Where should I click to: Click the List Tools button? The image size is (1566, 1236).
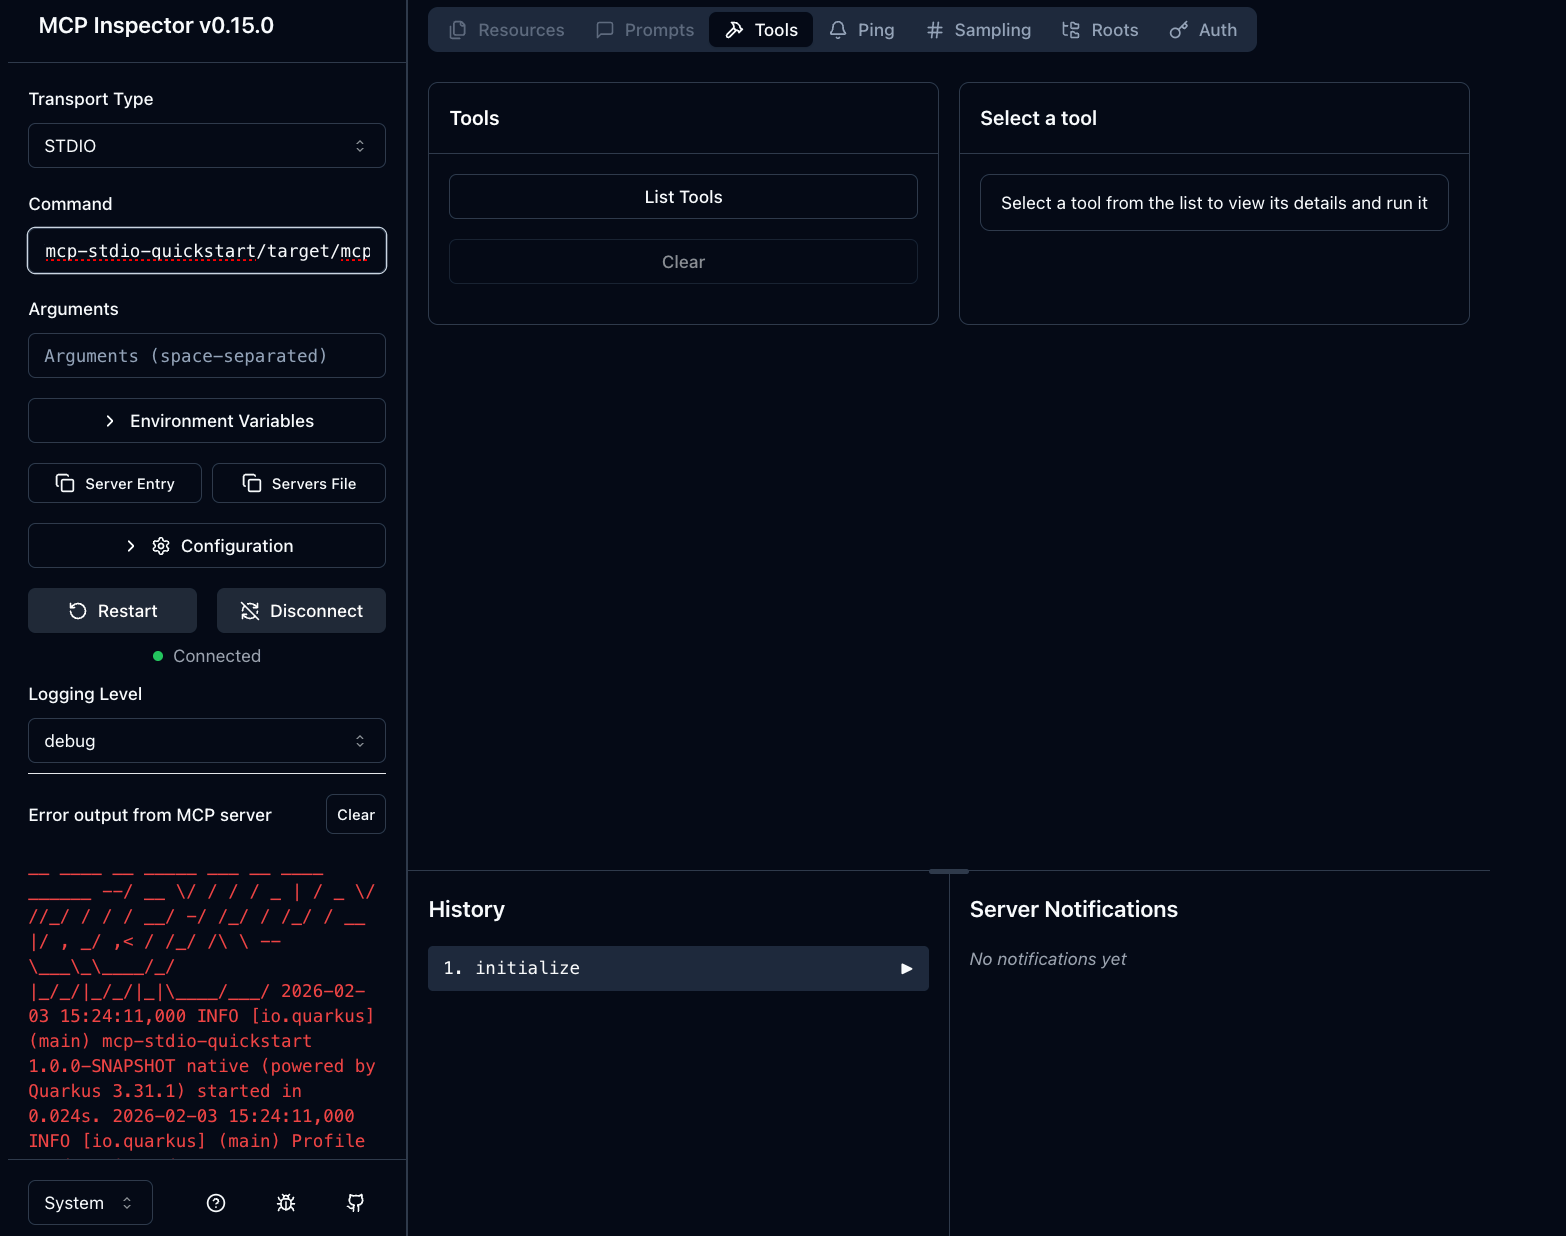[683, 196]
